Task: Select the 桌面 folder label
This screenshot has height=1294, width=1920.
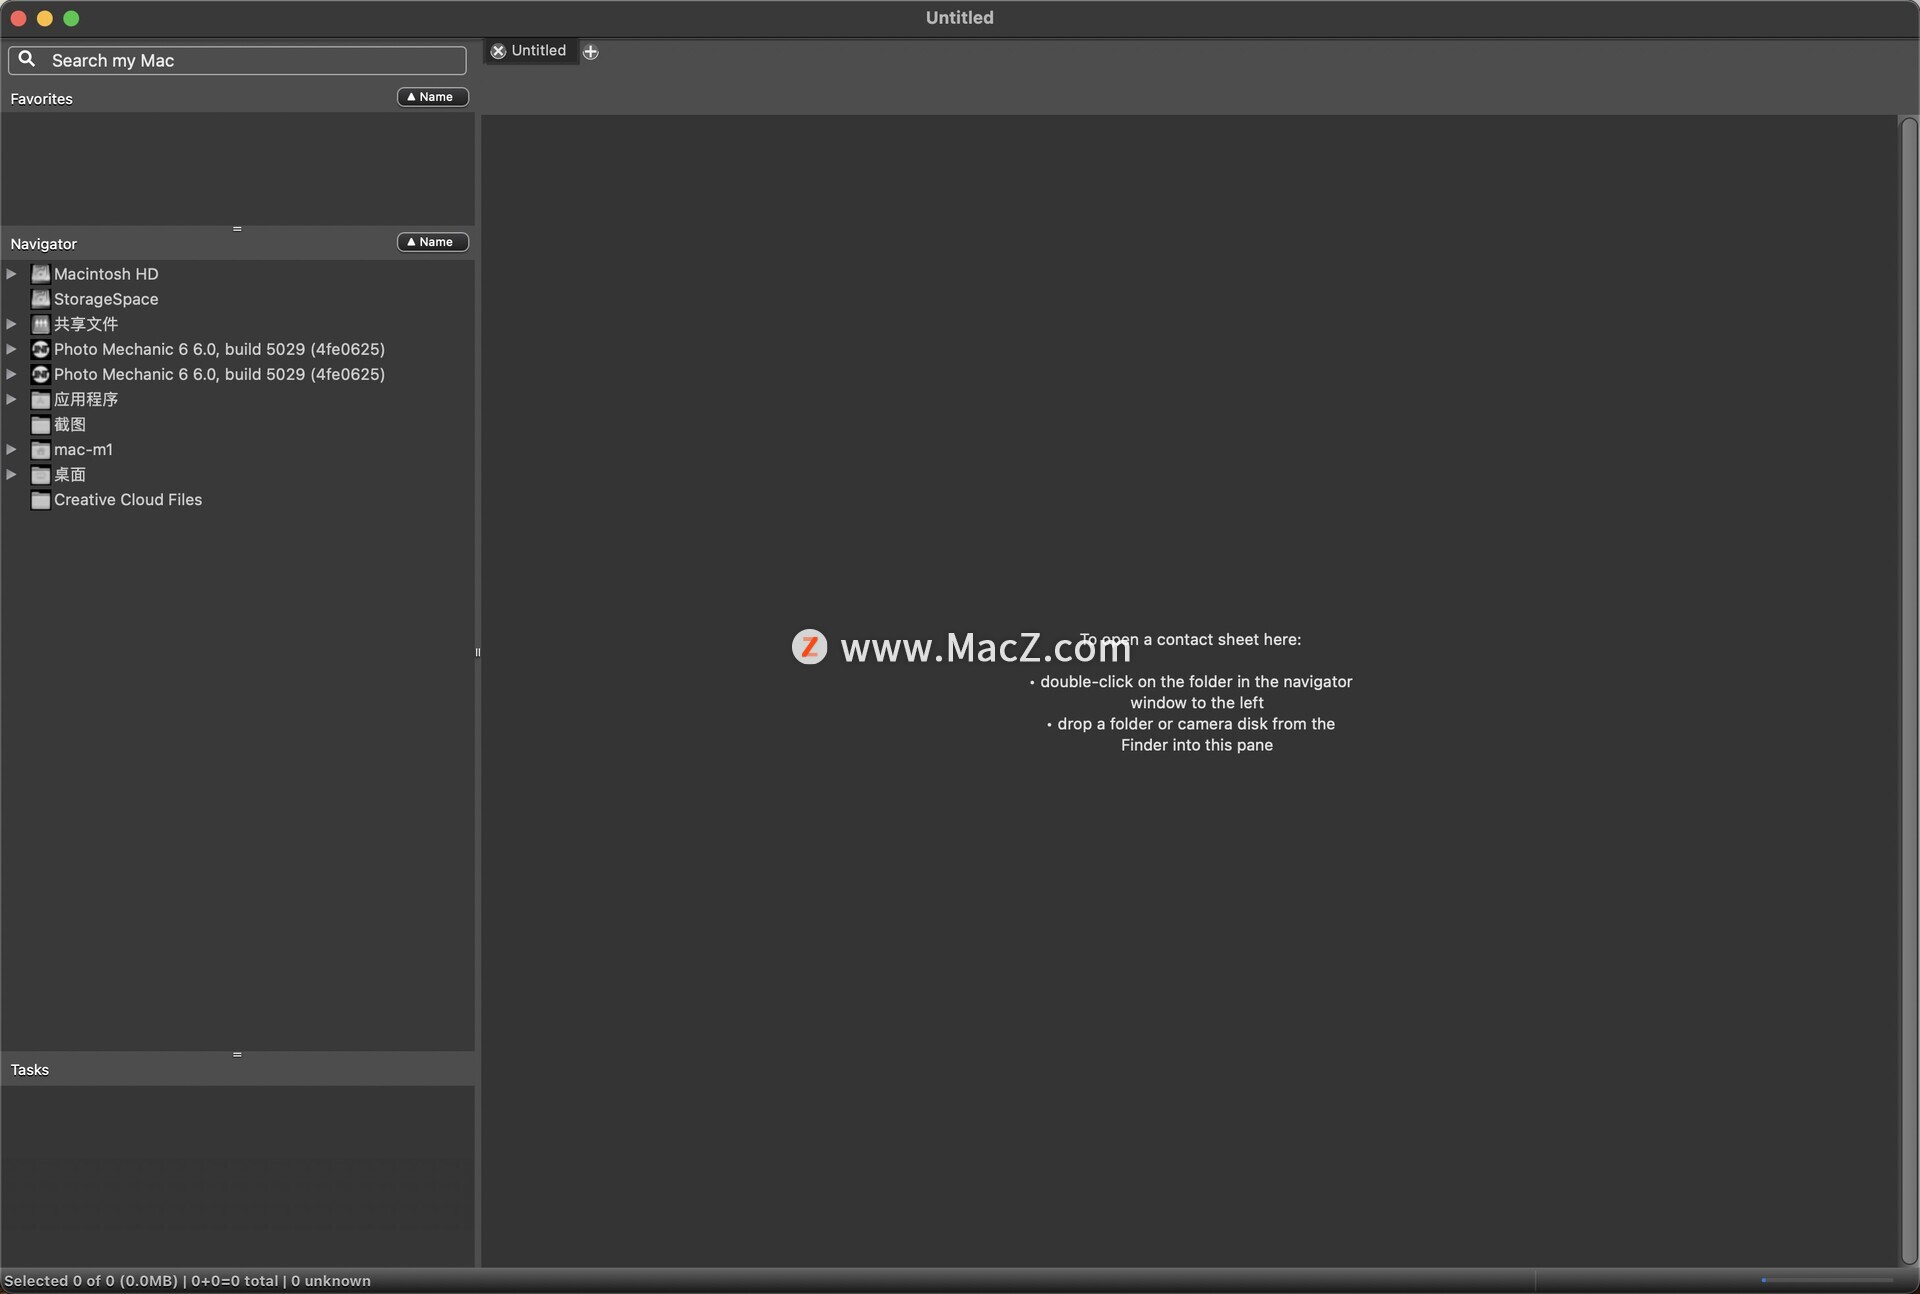Action: 70,475
